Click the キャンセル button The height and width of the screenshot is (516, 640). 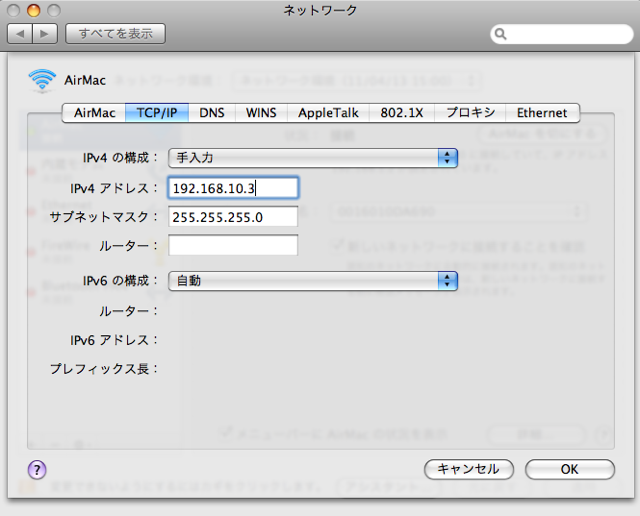[469, 469]
